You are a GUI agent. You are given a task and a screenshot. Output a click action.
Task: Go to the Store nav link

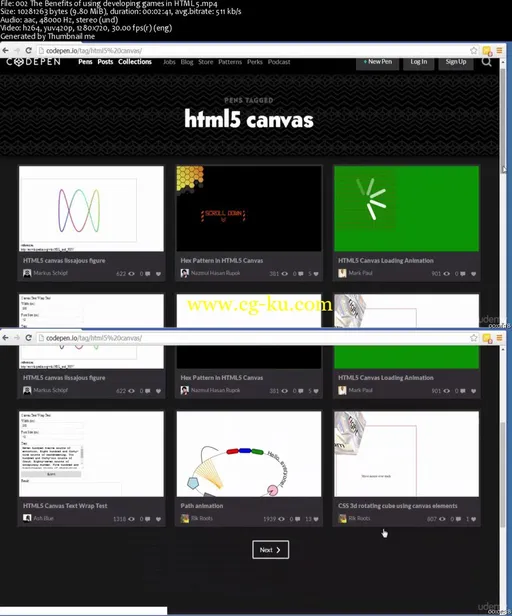point(206,62)
